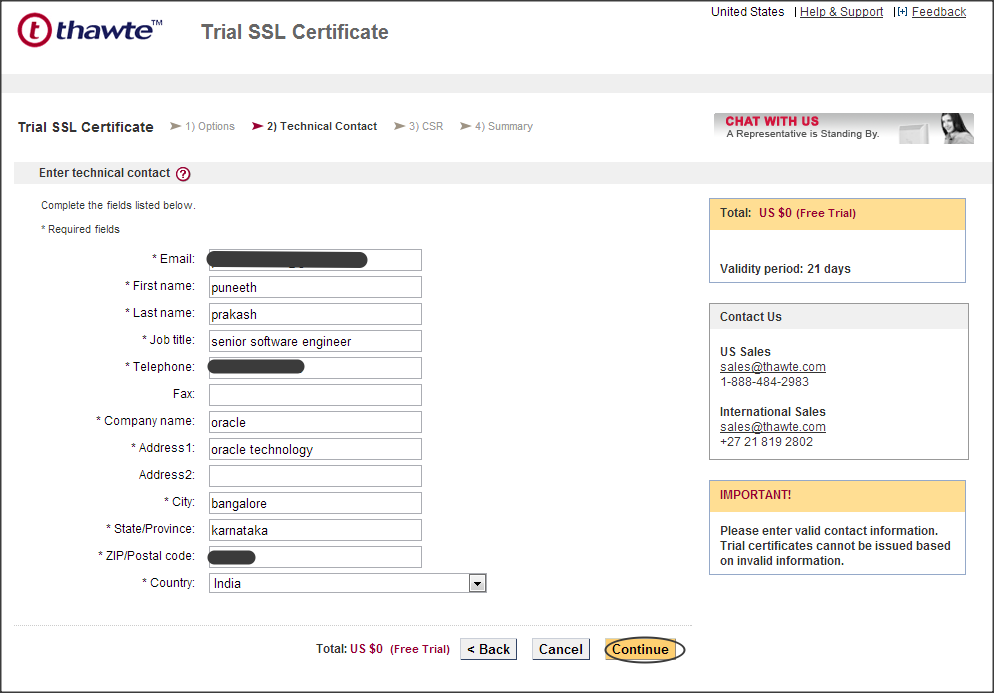Click the international phone number +27 21 819 2802
Image resolution: width=994 pixels, height=693 pixels.
pos(766,442)
